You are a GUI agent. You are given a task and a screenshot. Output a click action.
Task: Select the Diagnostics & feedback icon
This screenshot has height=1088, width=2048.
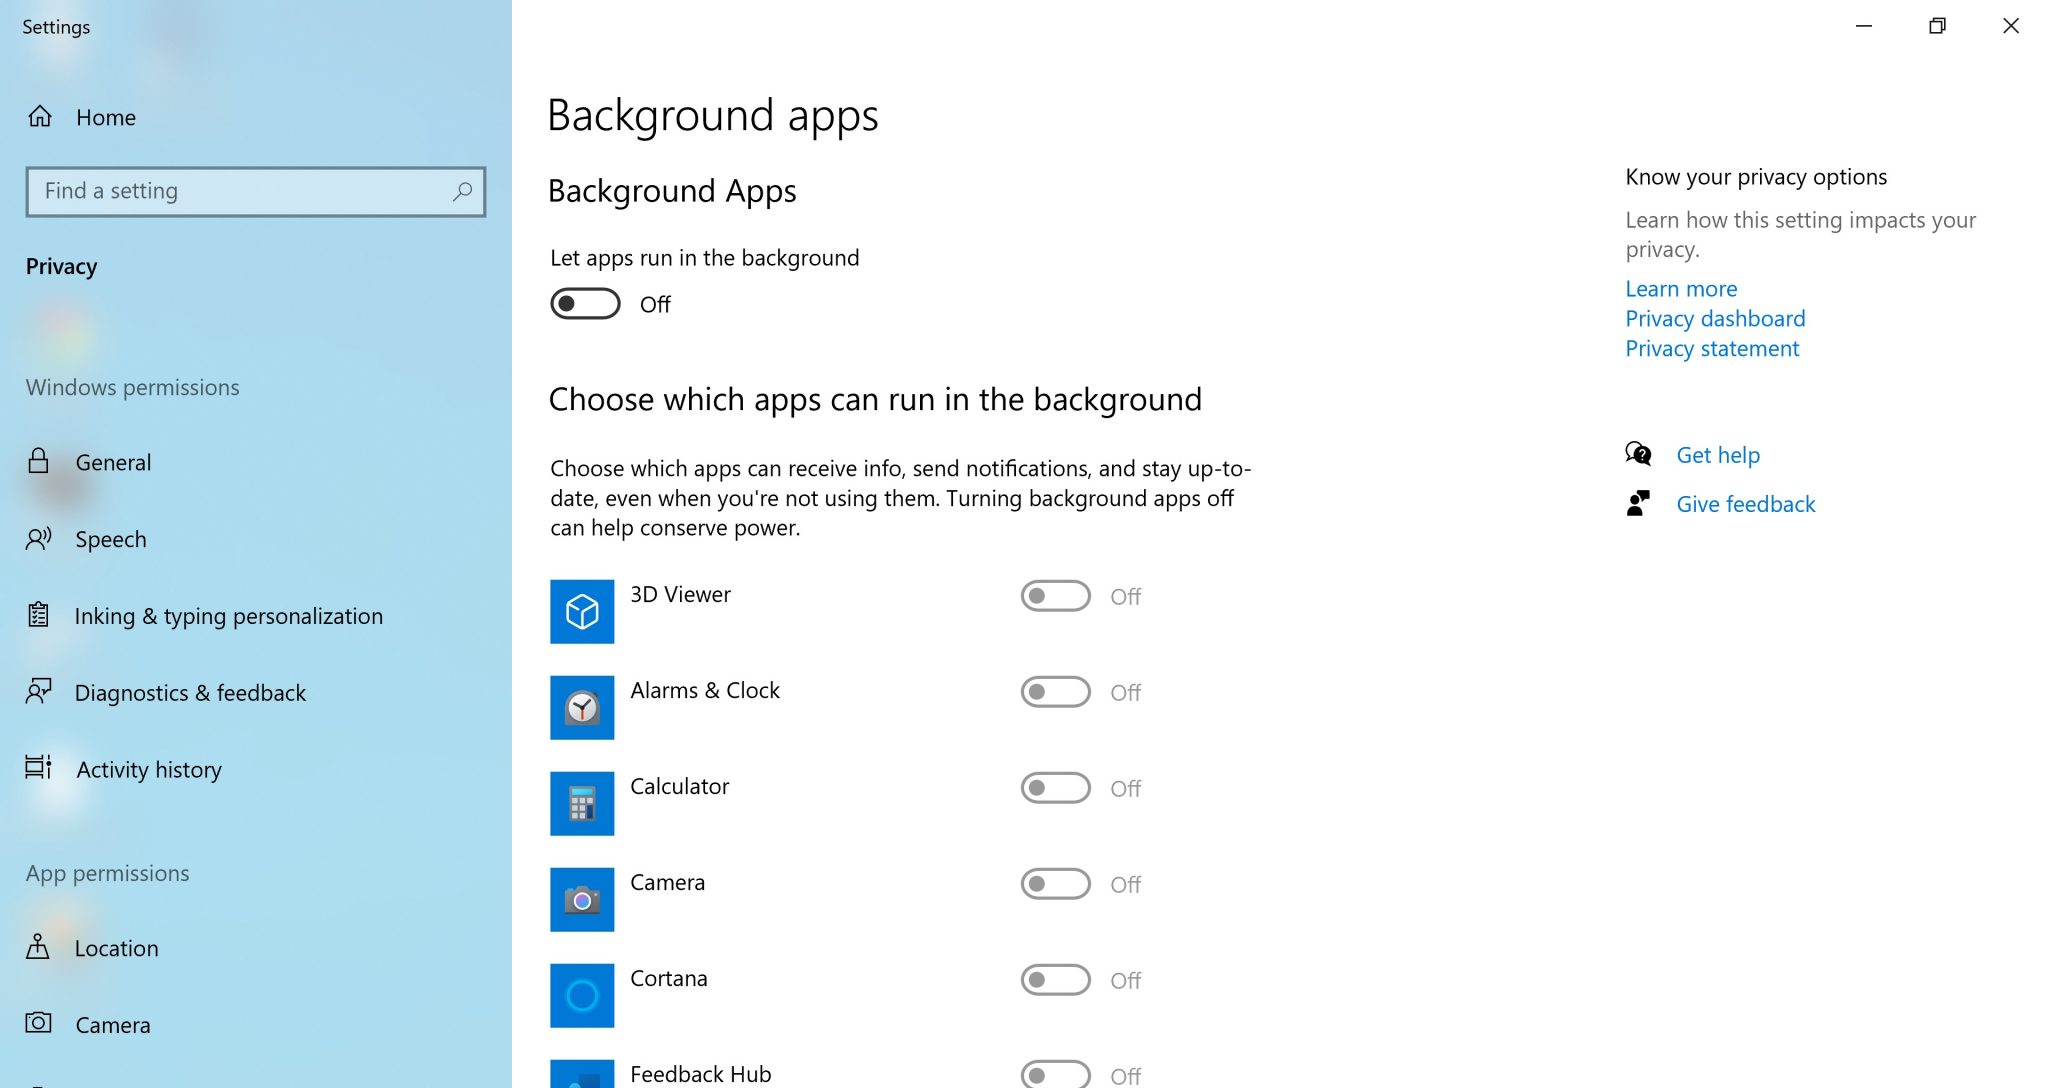40,691
